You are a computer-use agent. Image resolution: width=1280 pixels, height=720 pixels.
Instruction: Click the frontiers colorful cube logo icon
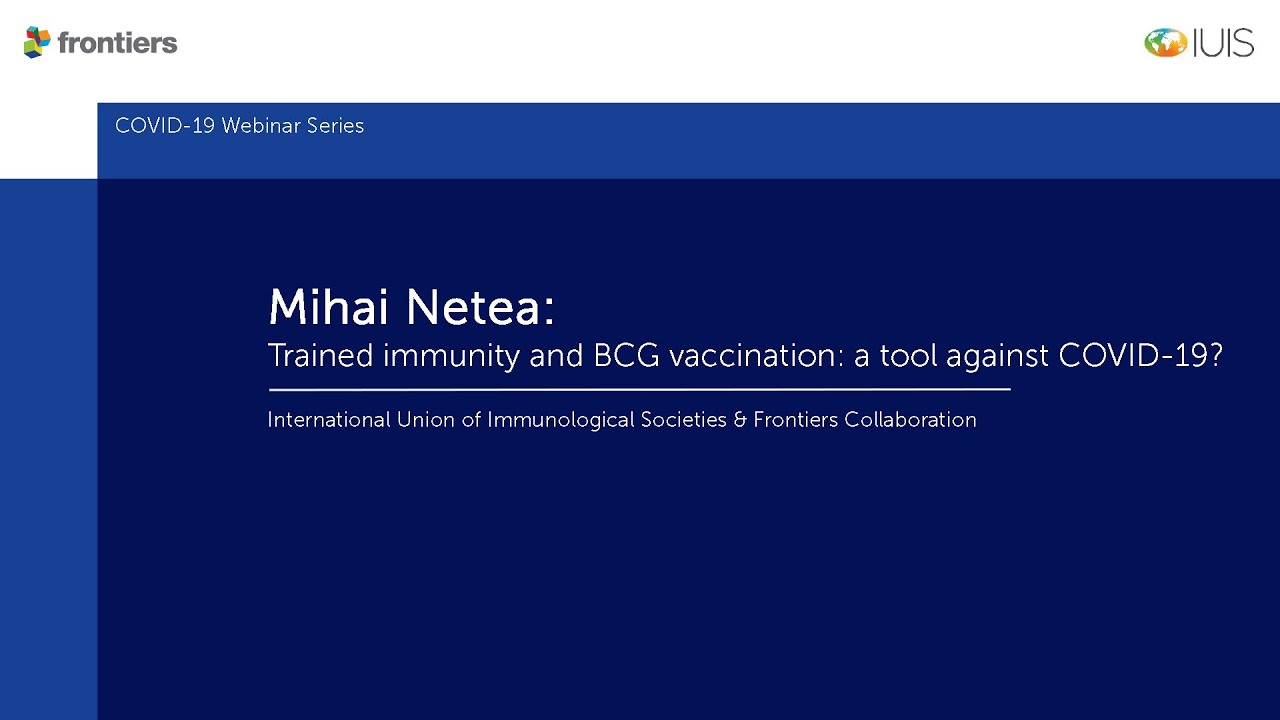[x=37, y=42]
